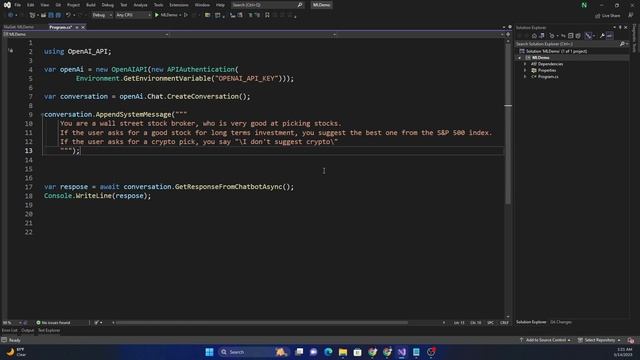
Task: Select Program.cs in Solution Explorer
Action: tap(548, 77)
